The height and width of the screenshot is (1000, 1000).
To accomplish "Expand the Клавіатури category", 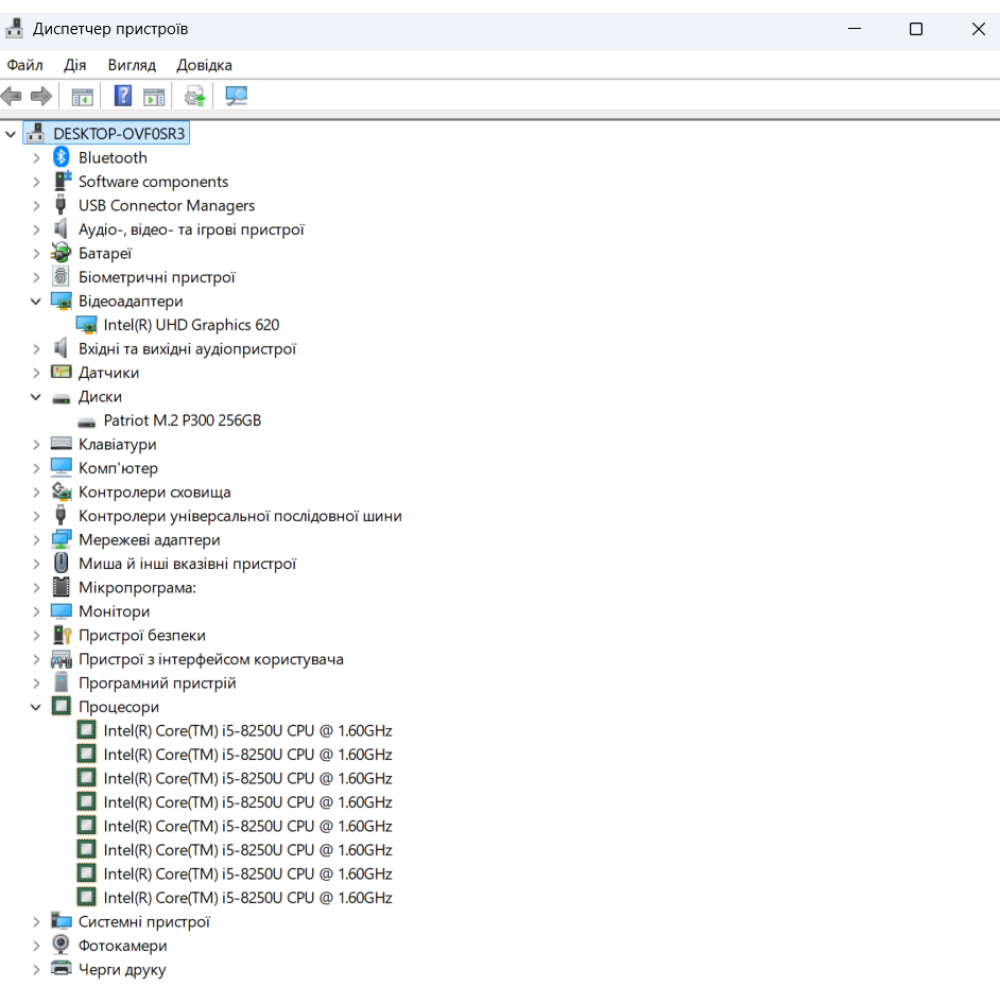I will click(x=36, y=445).
